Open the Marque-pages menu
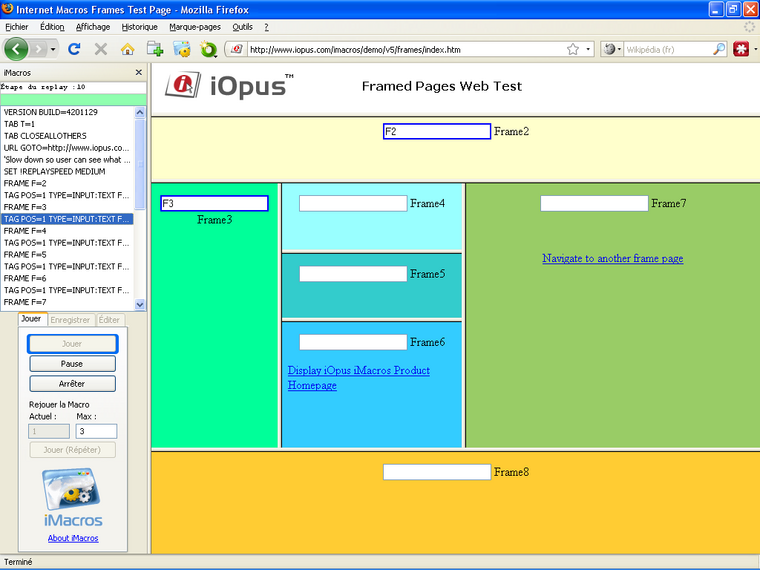 click(195, 27)
